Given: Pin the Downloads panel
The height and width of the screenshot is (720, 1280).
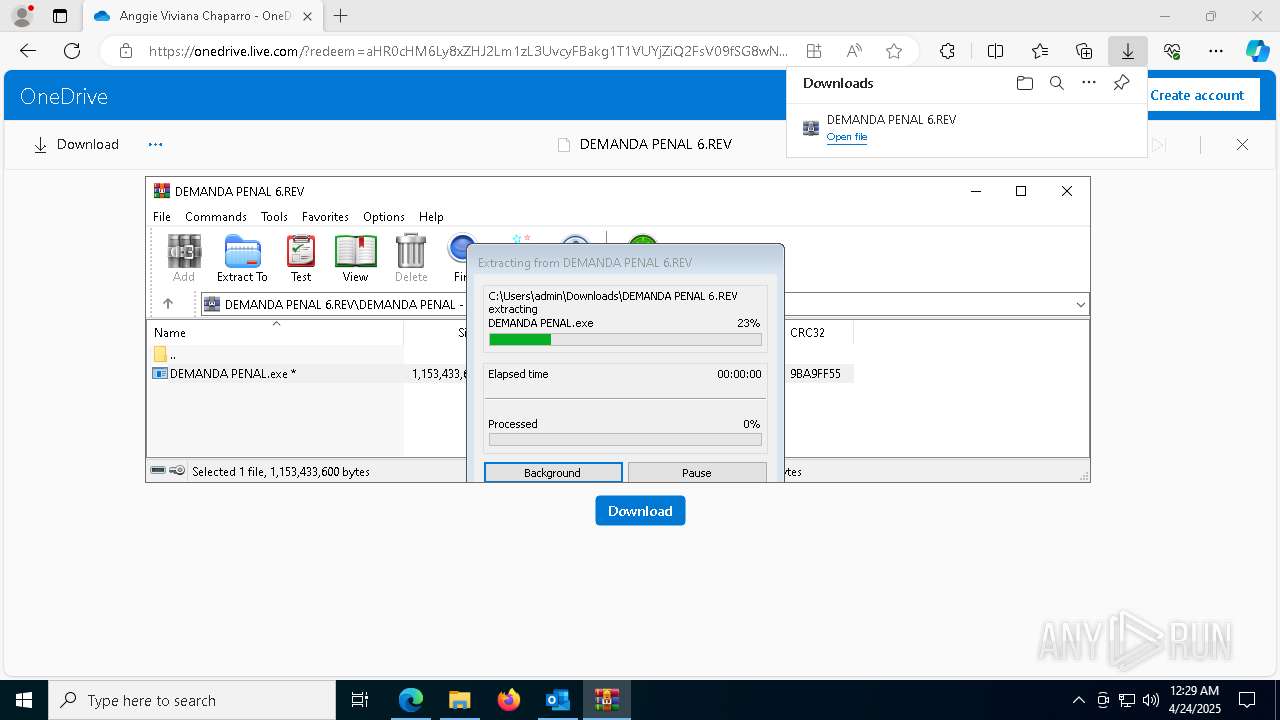Looking at the screenshot, I should coord(1121,83).
